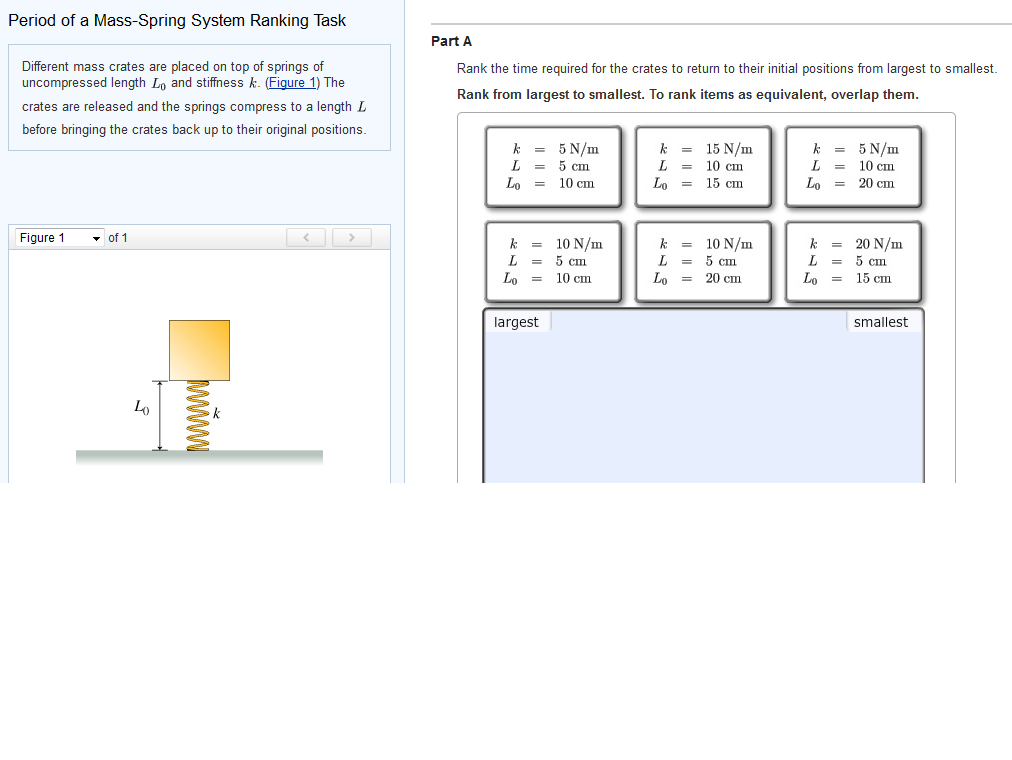Click the crate image in Figure 1

[199, 350]
